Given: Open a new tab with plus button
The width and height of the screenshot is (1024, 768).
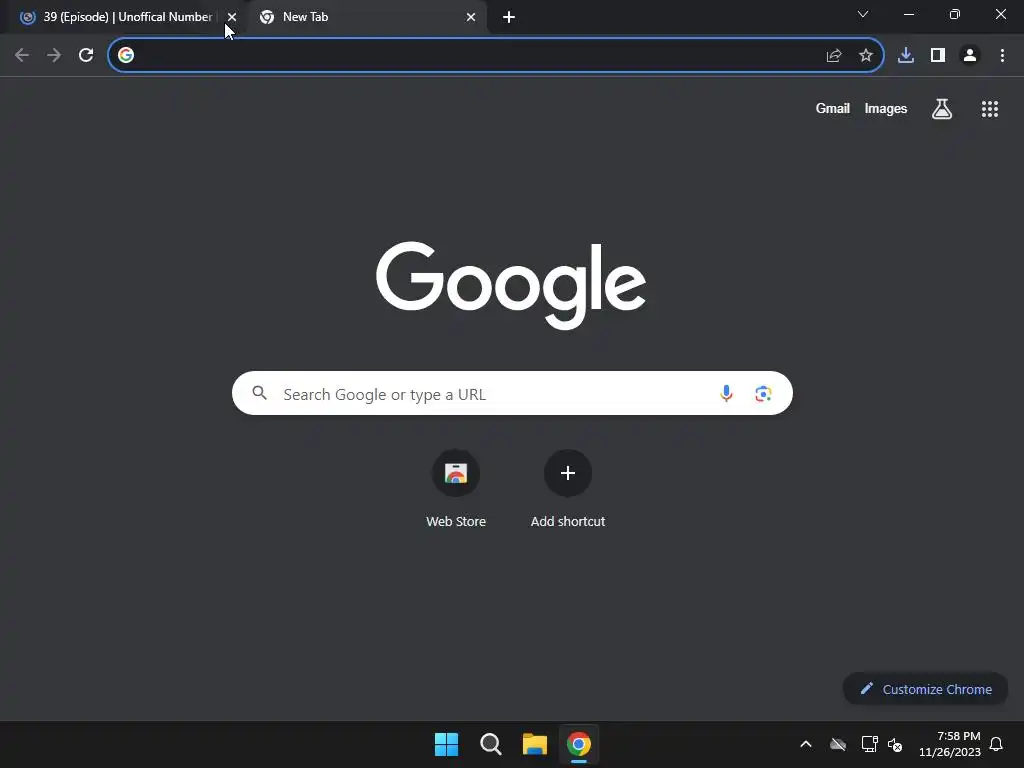Looking at the screenshot, I should point(509,17).
